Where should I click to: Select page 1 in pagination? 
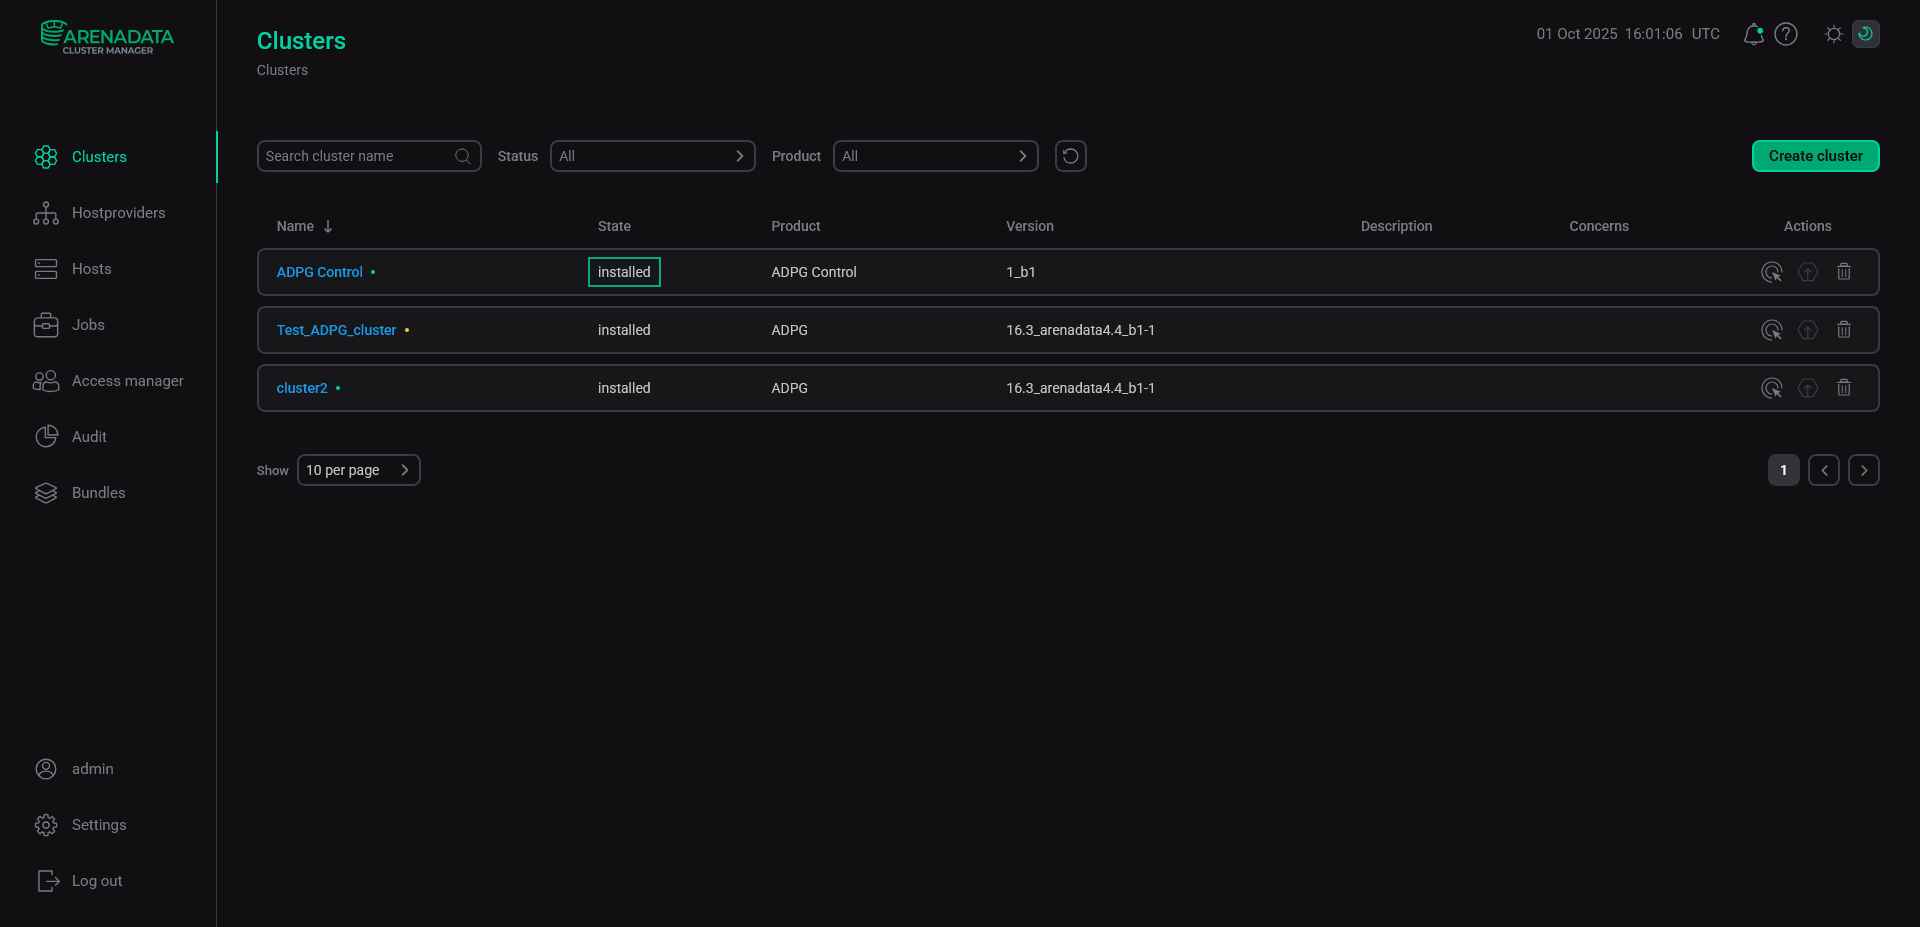point(1783,470)
